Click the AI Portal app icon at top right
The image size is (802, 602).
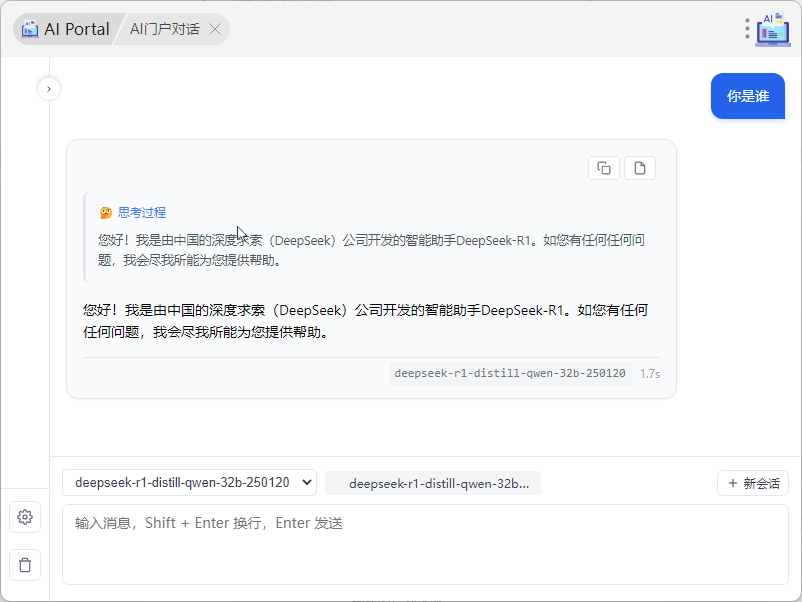click(773, 29)
